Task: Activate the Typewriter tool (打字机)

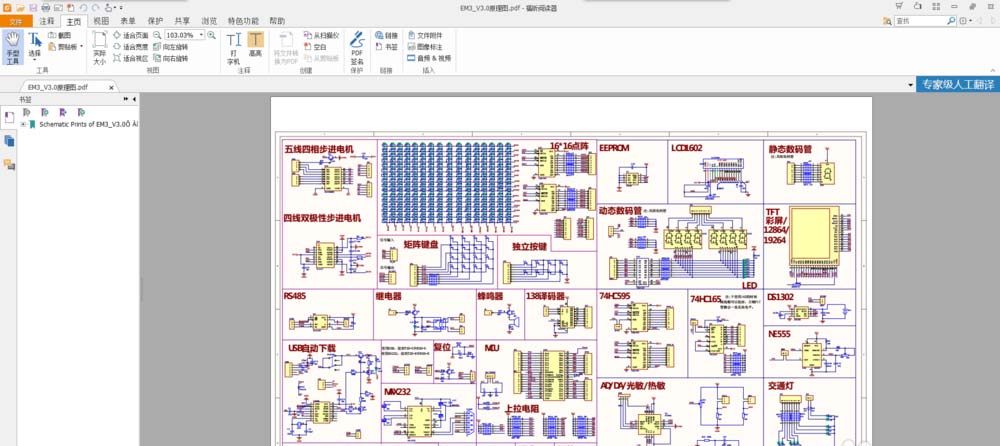Action: click(x=233, y=47)
